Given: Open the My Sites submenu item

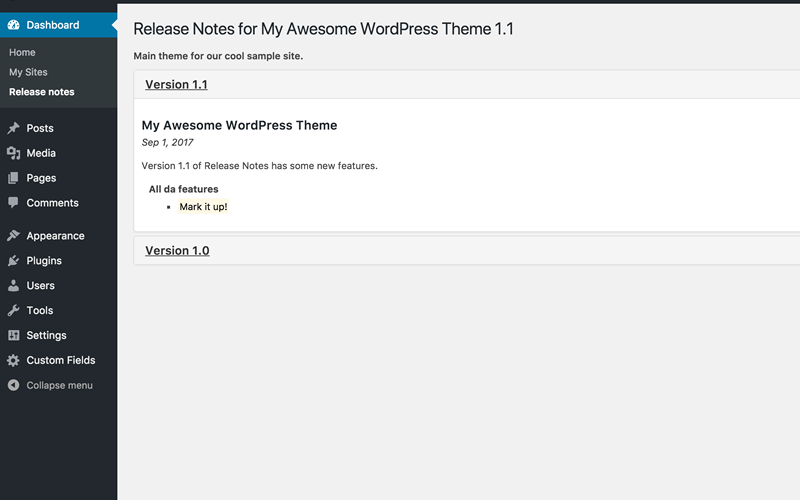Looking at the screenshot, I should [x=28, y=72].
